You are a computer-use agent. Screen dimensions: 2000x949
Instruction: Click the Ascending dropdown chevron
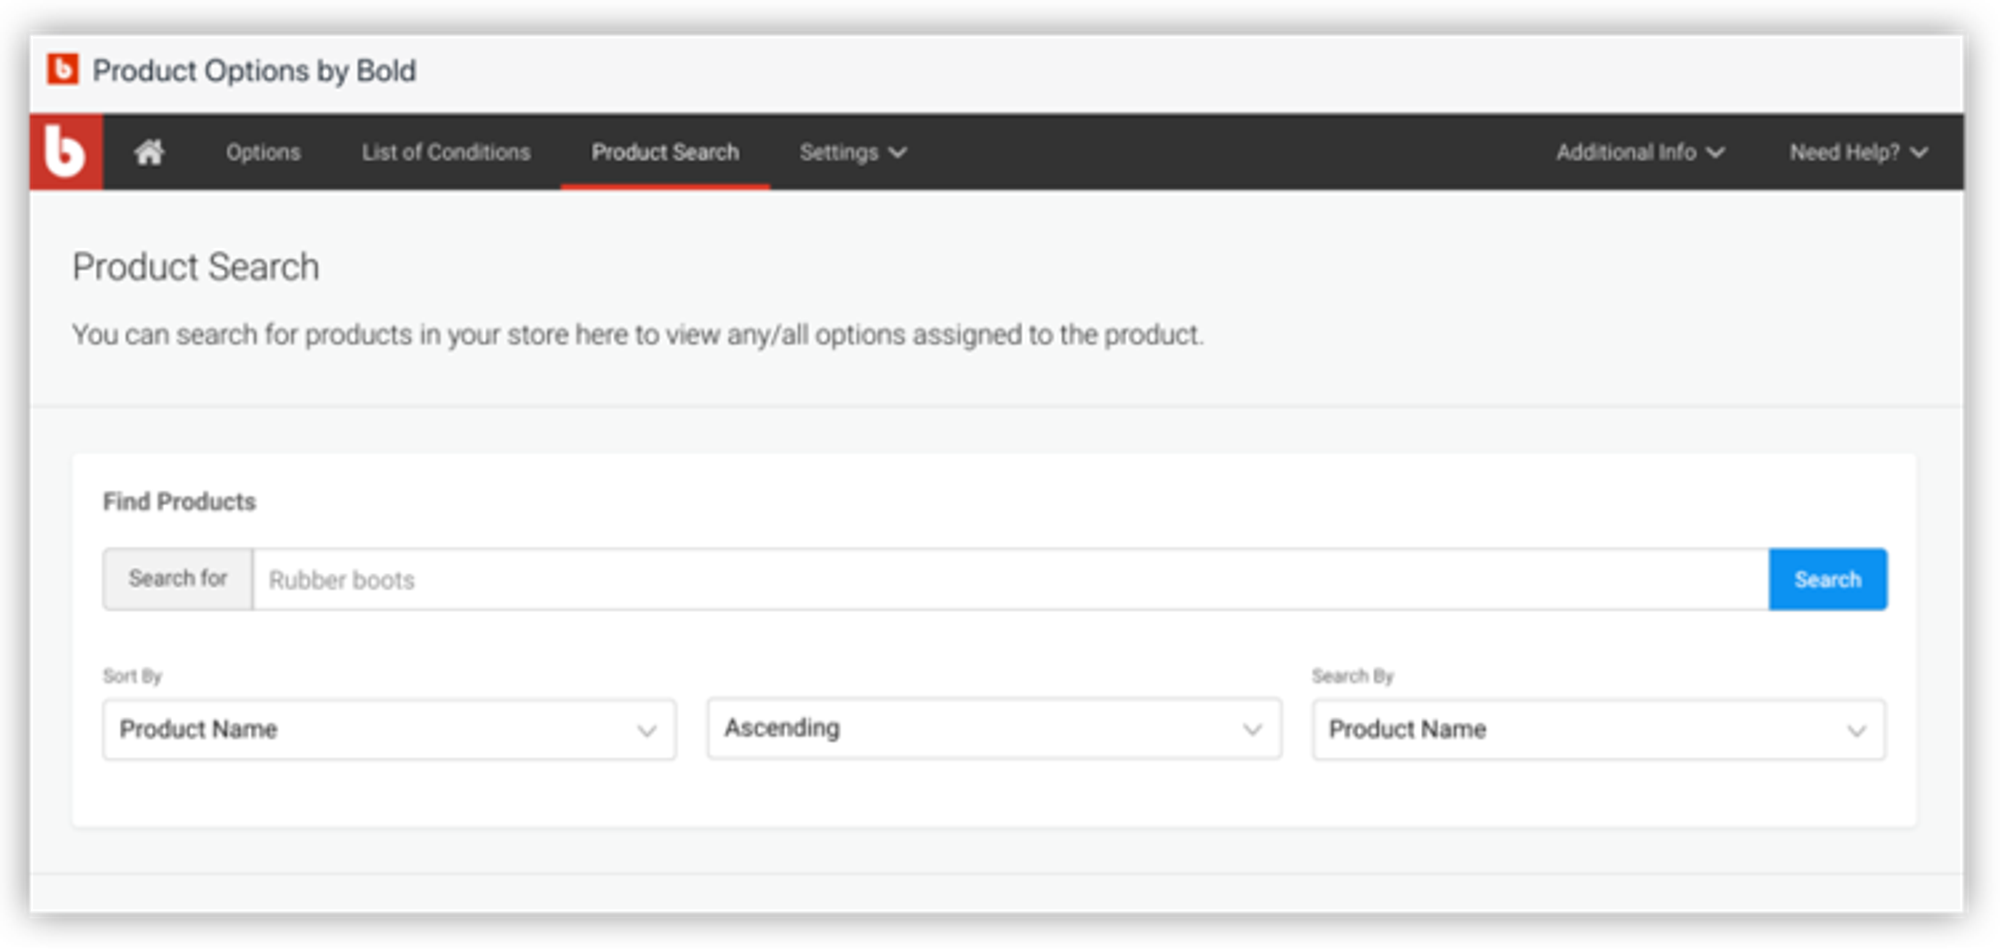click(1252, 730)
